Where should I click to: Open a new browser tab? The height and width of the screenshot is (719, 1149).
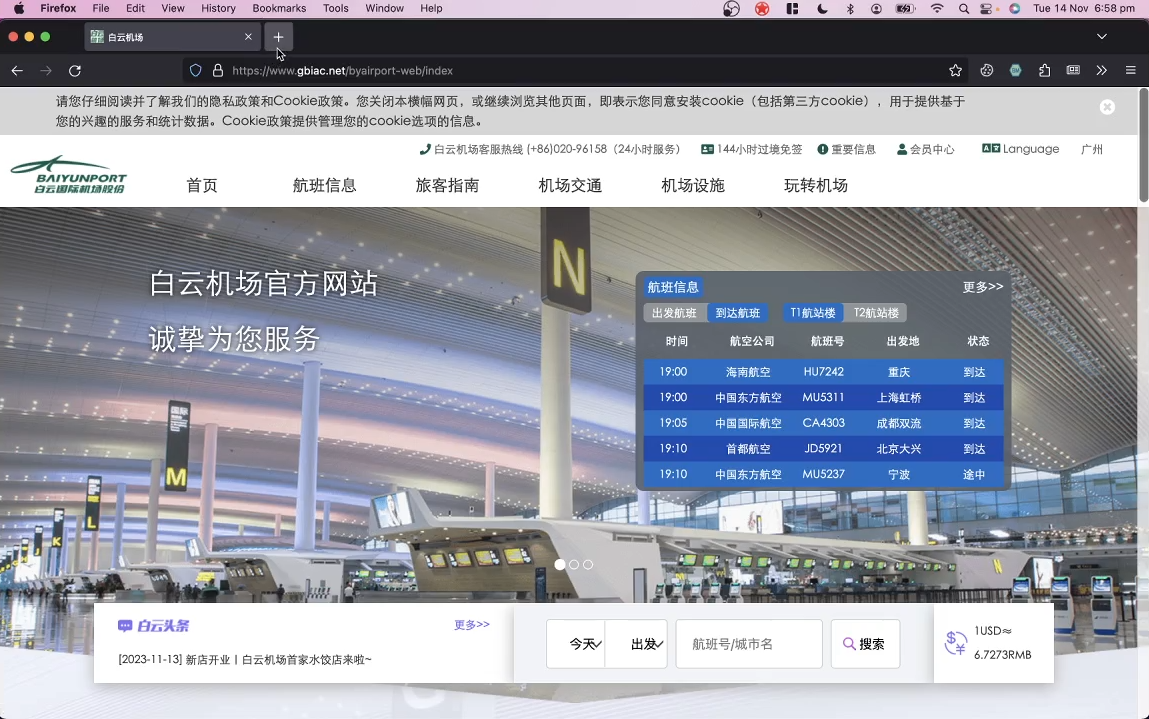[x=278, y=37]
